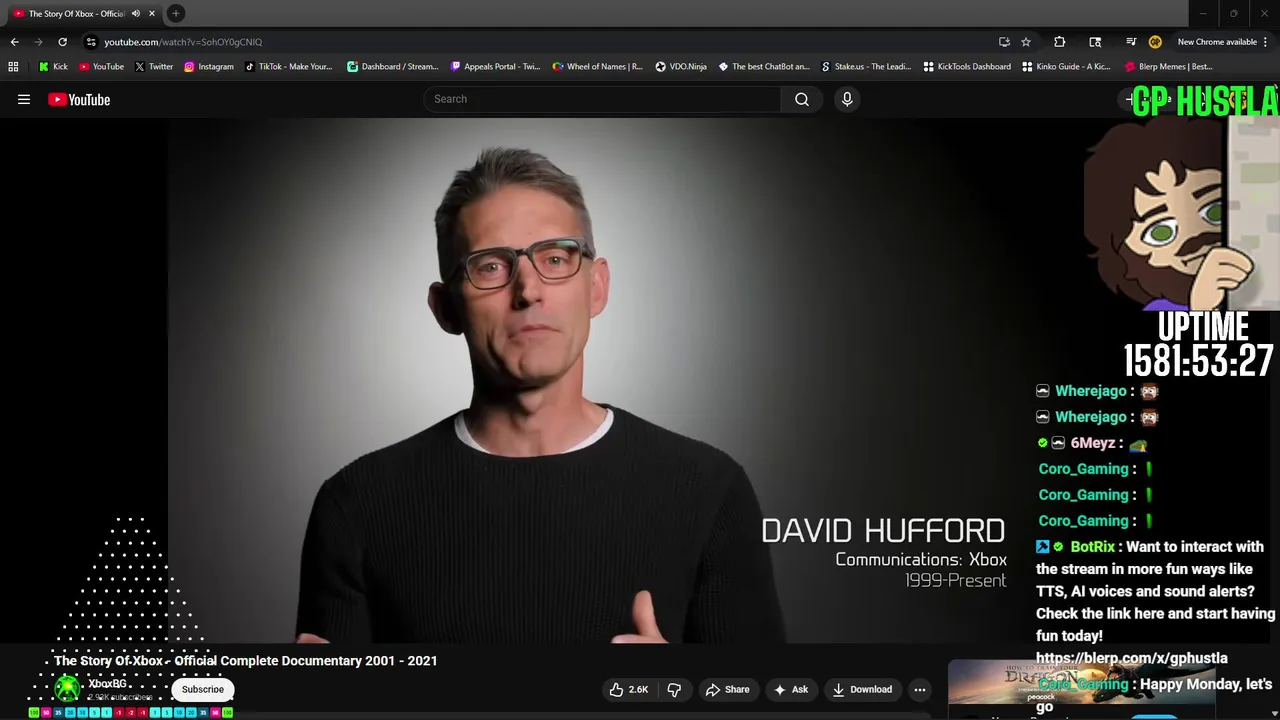This screenshot has height=720, width=1280.
Task: Install or cast icon in address bar
Action: [x=1004, y=42]
